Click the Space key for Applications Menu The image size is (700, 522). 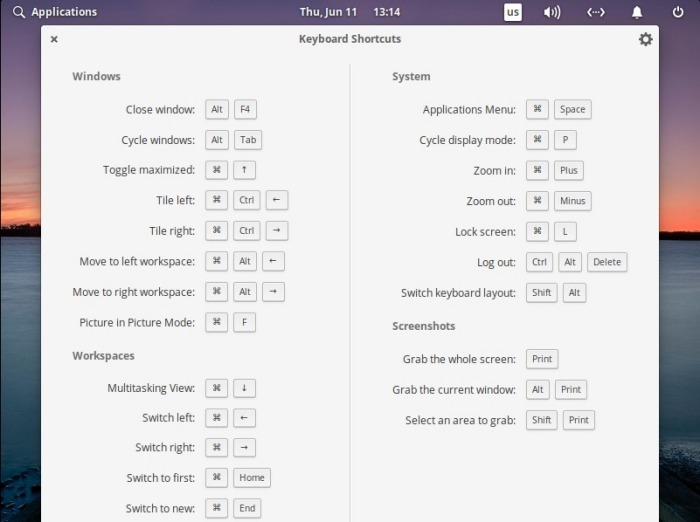tap(572, 109)
